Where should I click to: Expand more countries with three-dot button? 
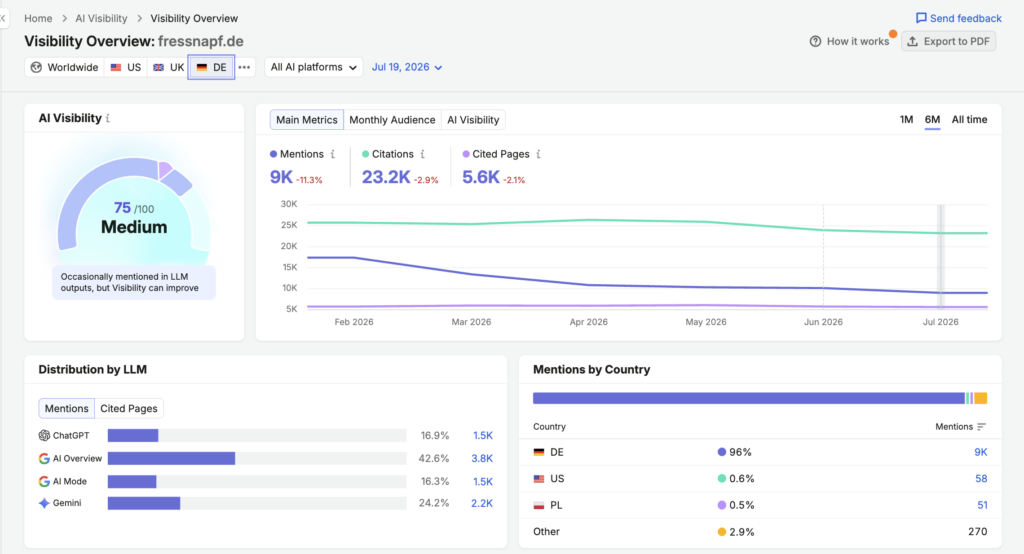tap(244, 67)
